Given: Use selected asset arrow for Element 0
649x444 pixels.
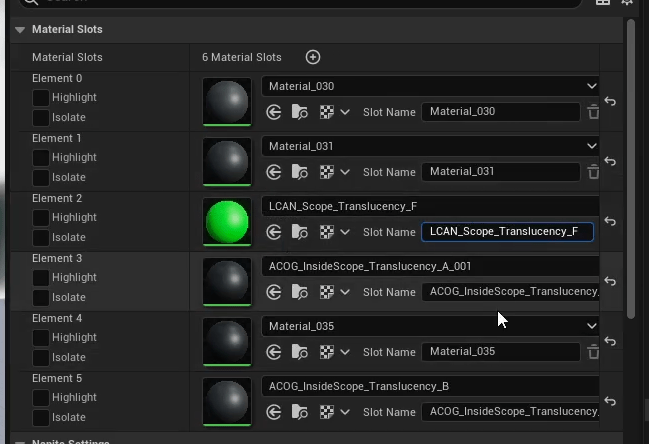Looking at the screenshot, I should coord(274,112).
